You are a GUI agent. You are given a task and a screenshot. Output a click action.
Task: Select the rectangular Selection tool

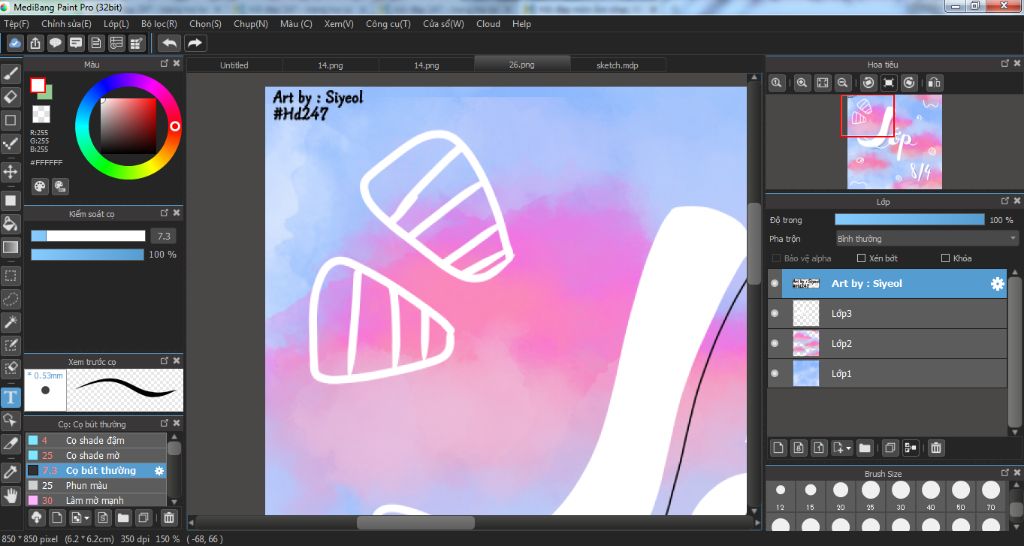[x=11, y=276]
